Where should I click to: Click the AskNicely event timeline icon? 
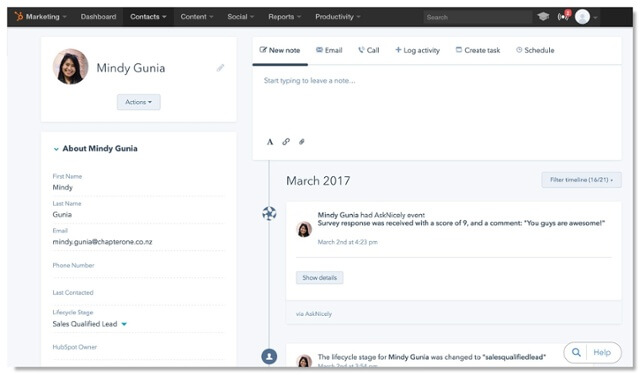click(x=269, y=213)
